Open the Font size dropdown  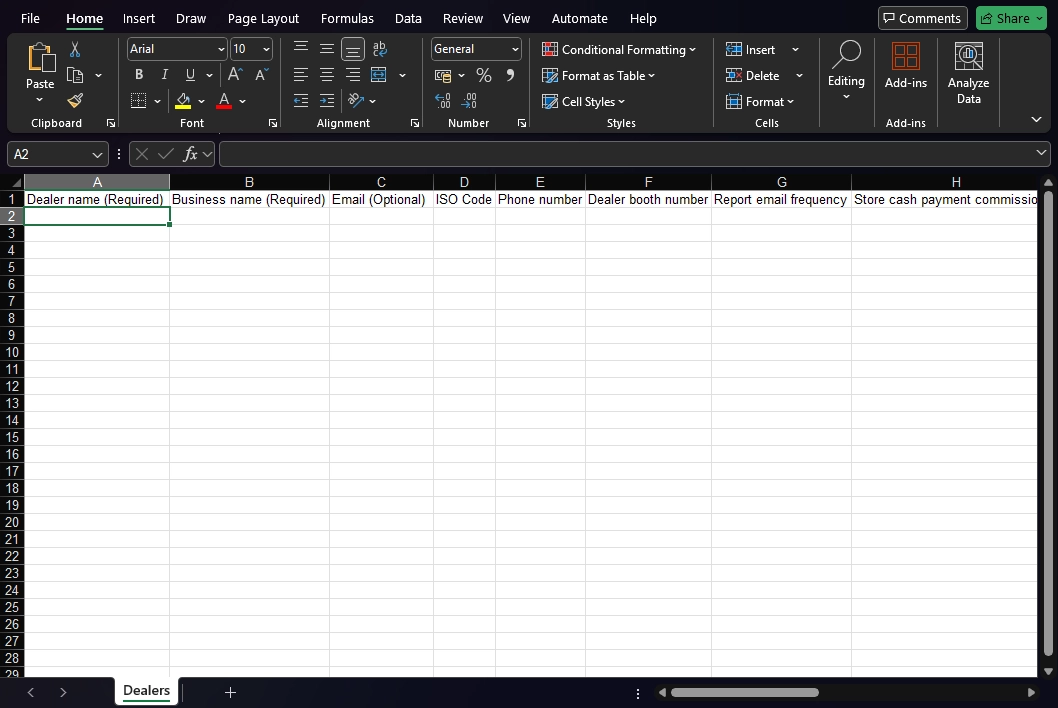pyautogui.click(x=267, y=49)
